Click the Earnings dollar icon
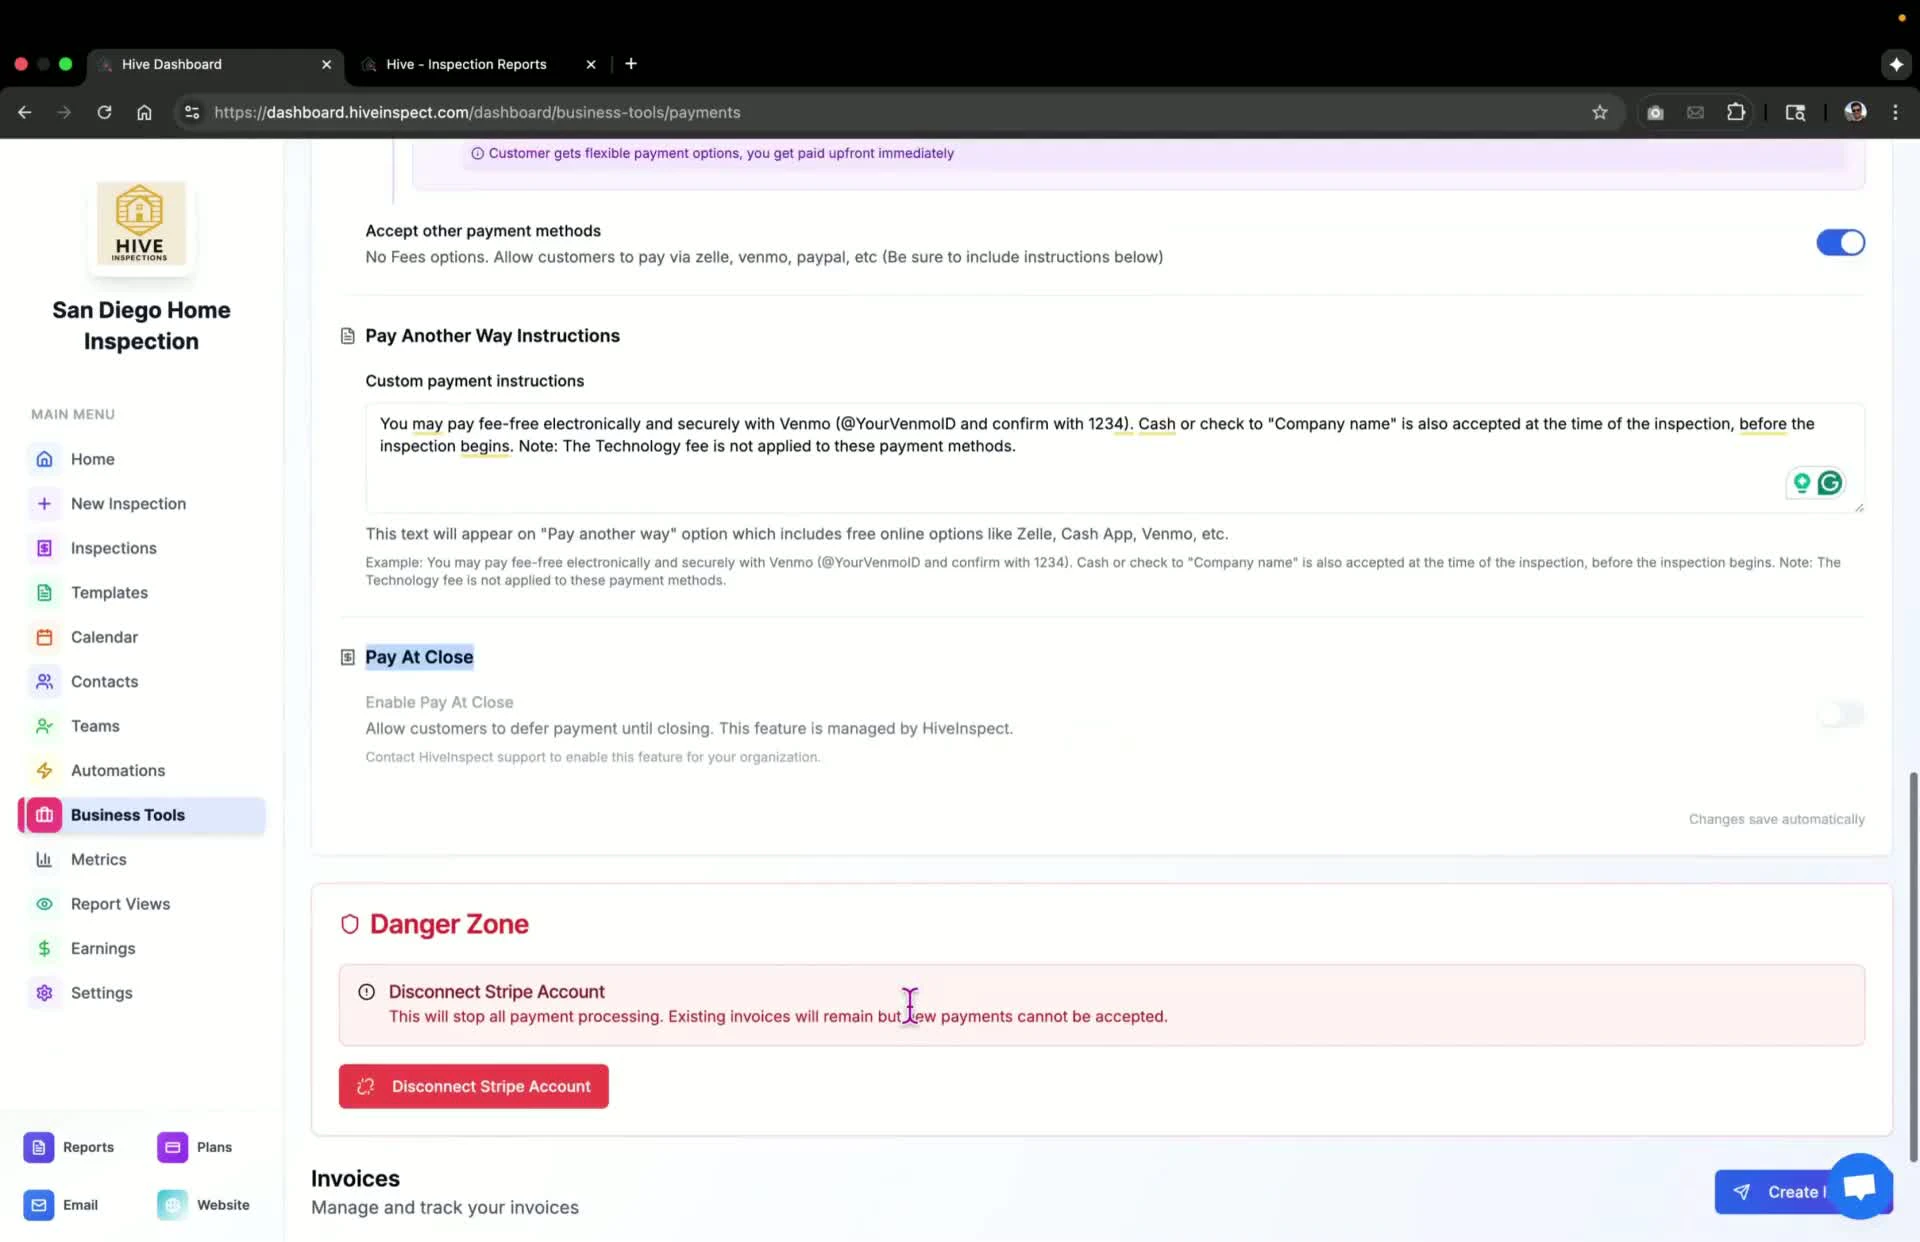 click(44, 948)
